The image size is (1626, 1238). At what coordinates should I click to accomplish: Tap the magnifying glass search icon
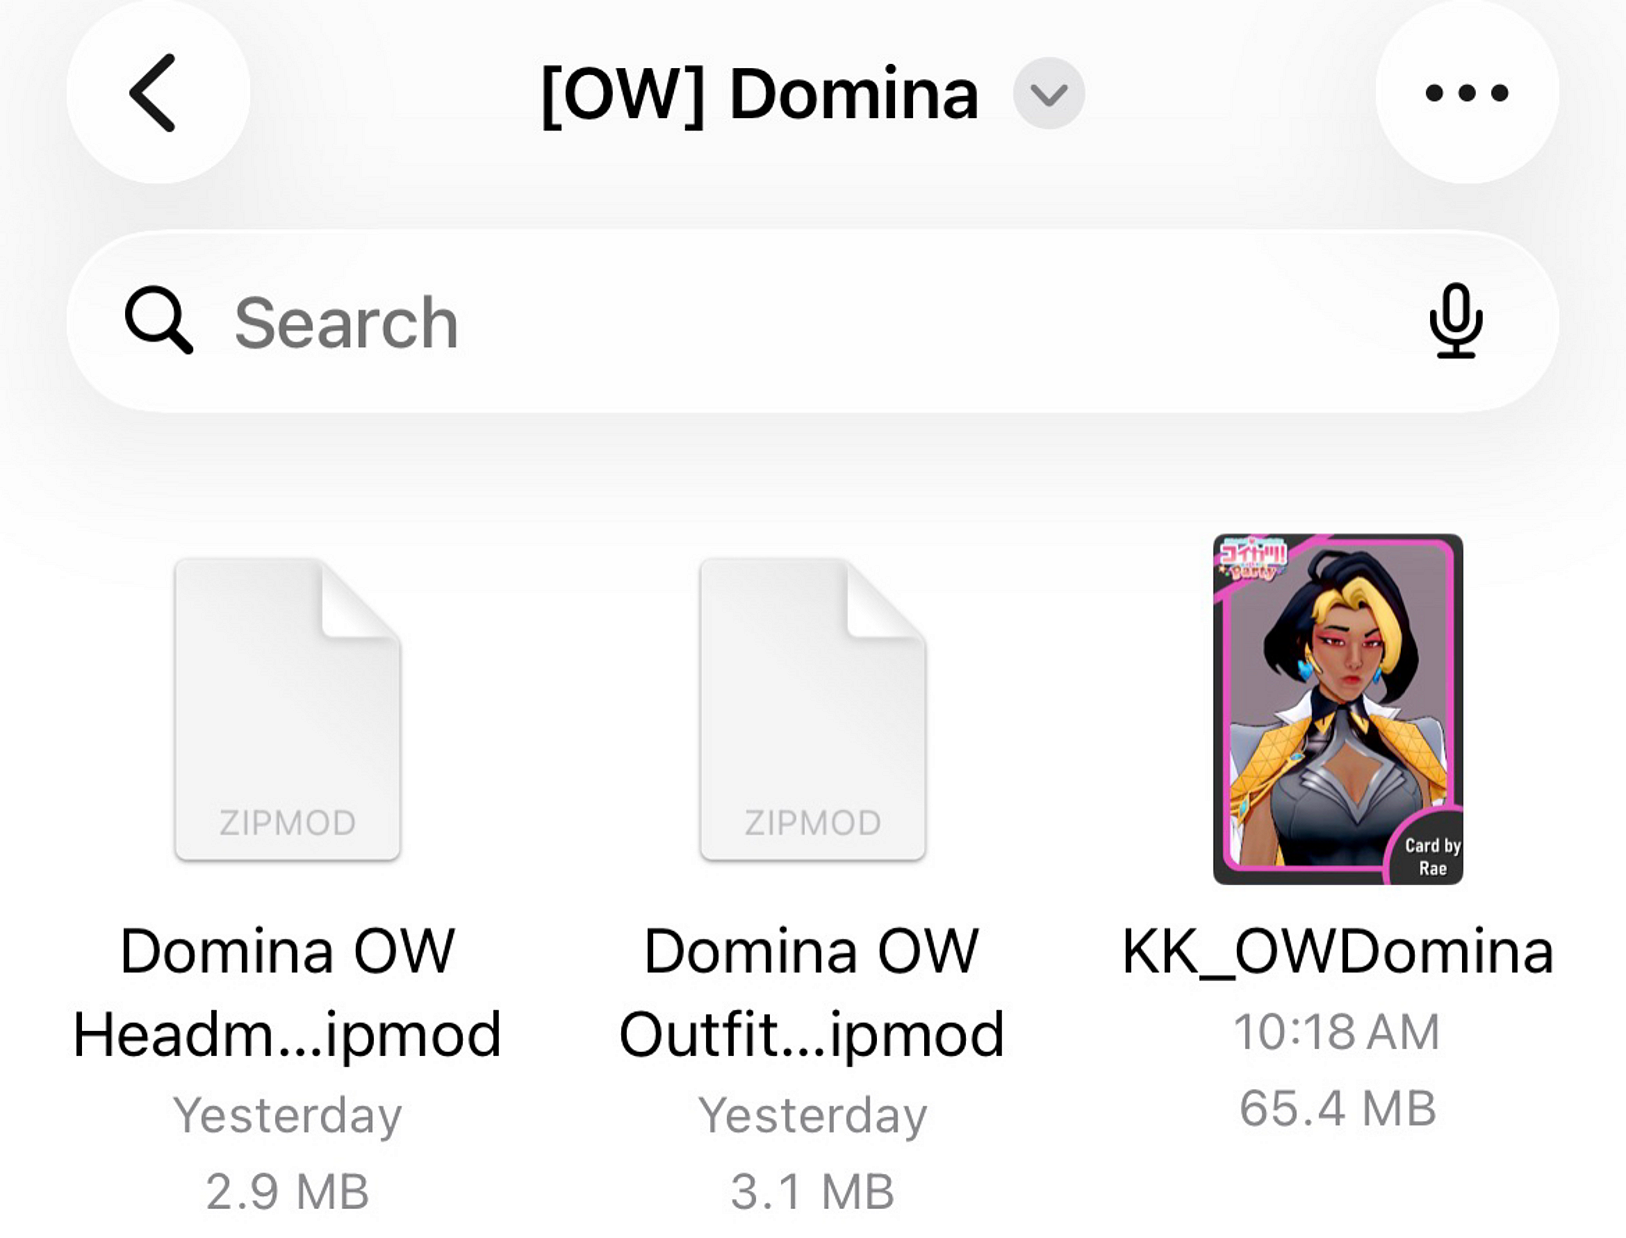click(160, 320)
